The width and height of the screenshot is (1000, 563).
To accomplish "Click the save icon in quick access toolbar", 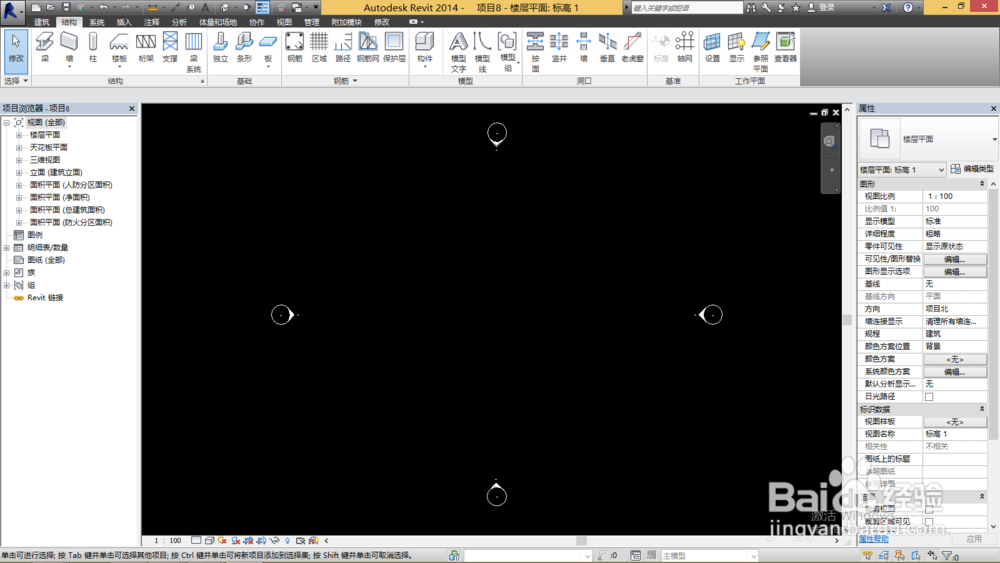I will pyautogui.click(x=66, y=8).
